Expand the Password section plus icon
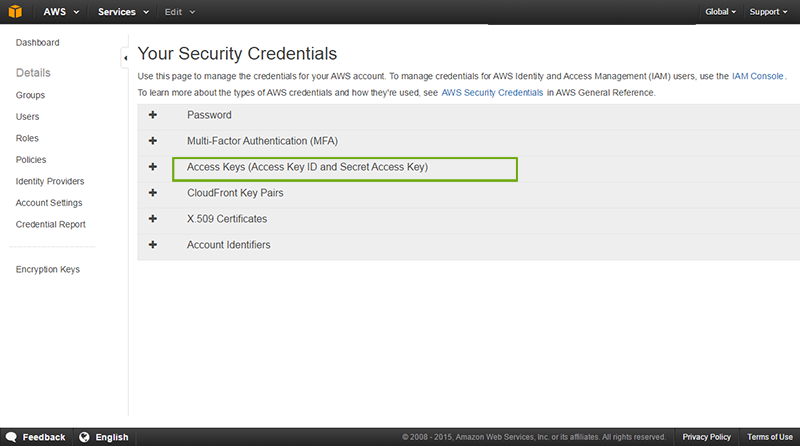 [153, 115]
